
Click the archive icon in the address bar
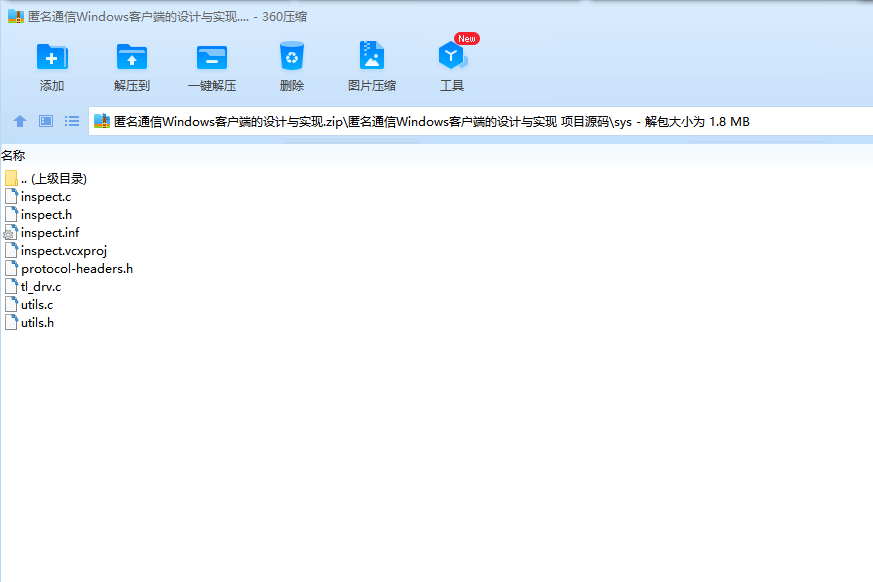point(102,121)
